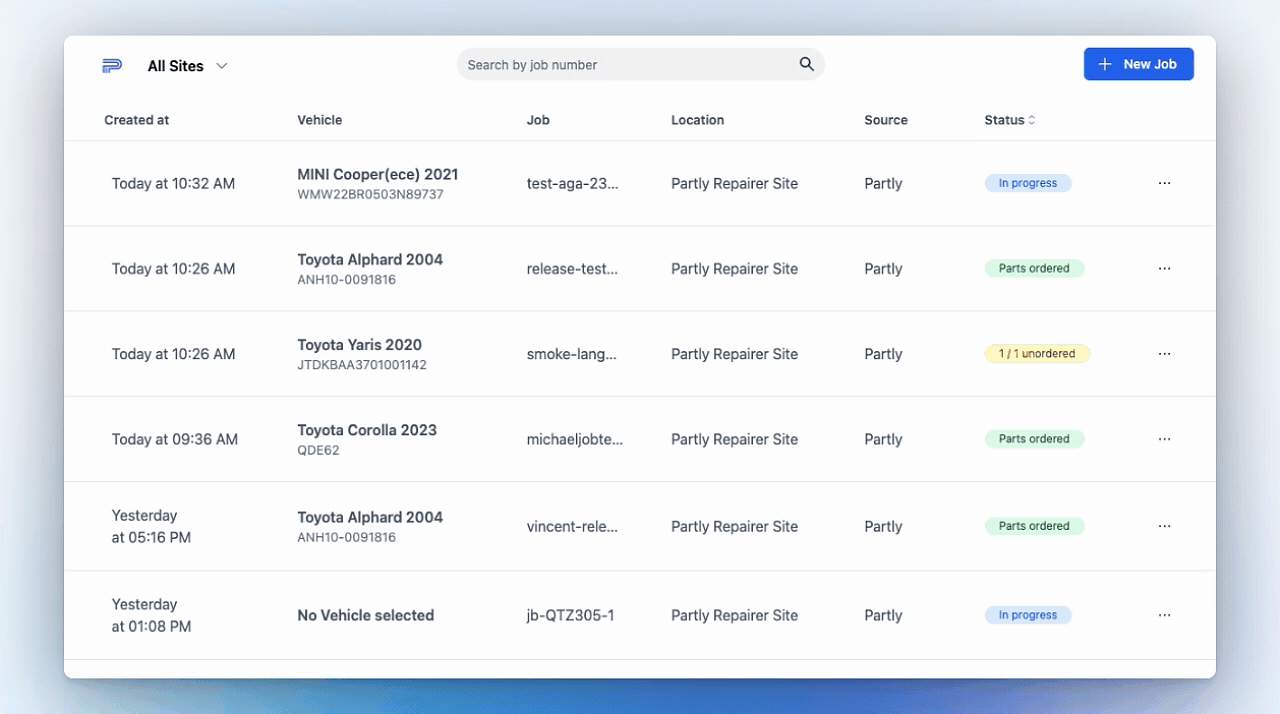Click the Partly logo icon
This screenshot has height=714, width=1280.
point(111,65)
